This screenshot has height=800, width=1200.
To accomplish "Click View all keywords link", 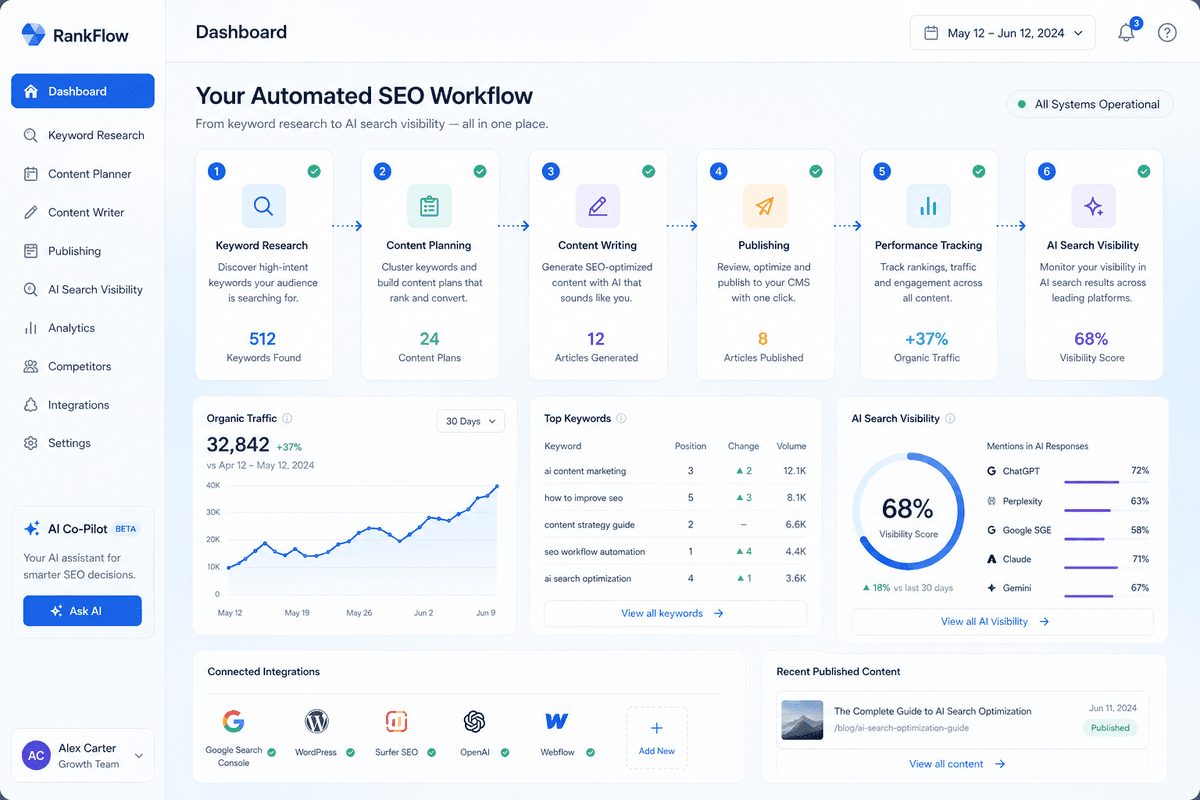I will (x=675, y=613).
